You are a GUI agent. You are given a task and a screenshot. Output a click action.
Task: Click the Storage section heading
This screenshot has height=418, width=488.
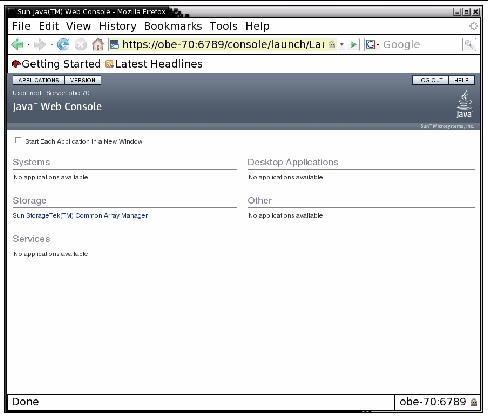point(29,201)
